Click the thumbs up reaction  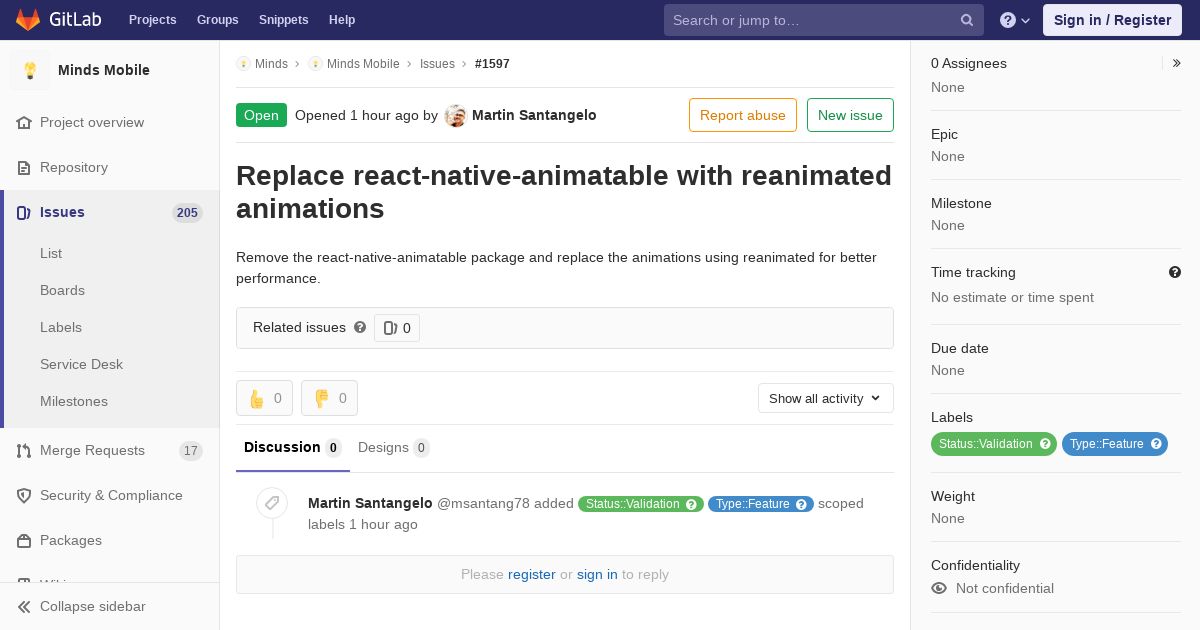click(x=264, y=398)
